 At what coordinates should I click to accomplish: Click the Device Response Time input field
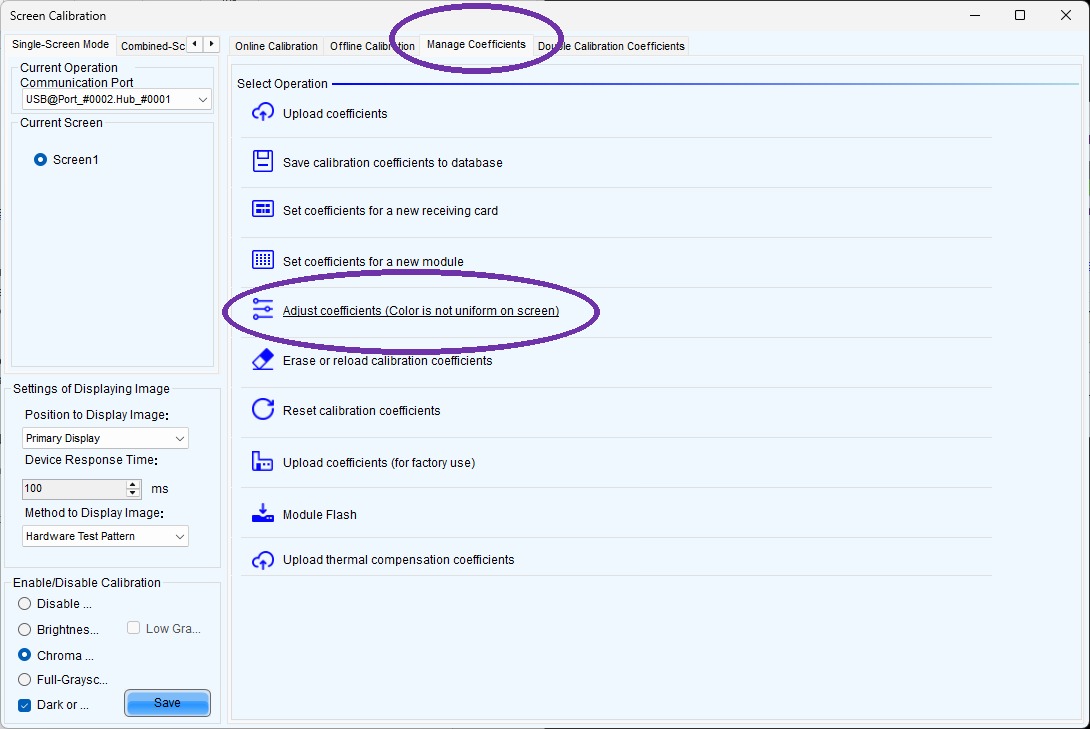(x=74, y=489)
